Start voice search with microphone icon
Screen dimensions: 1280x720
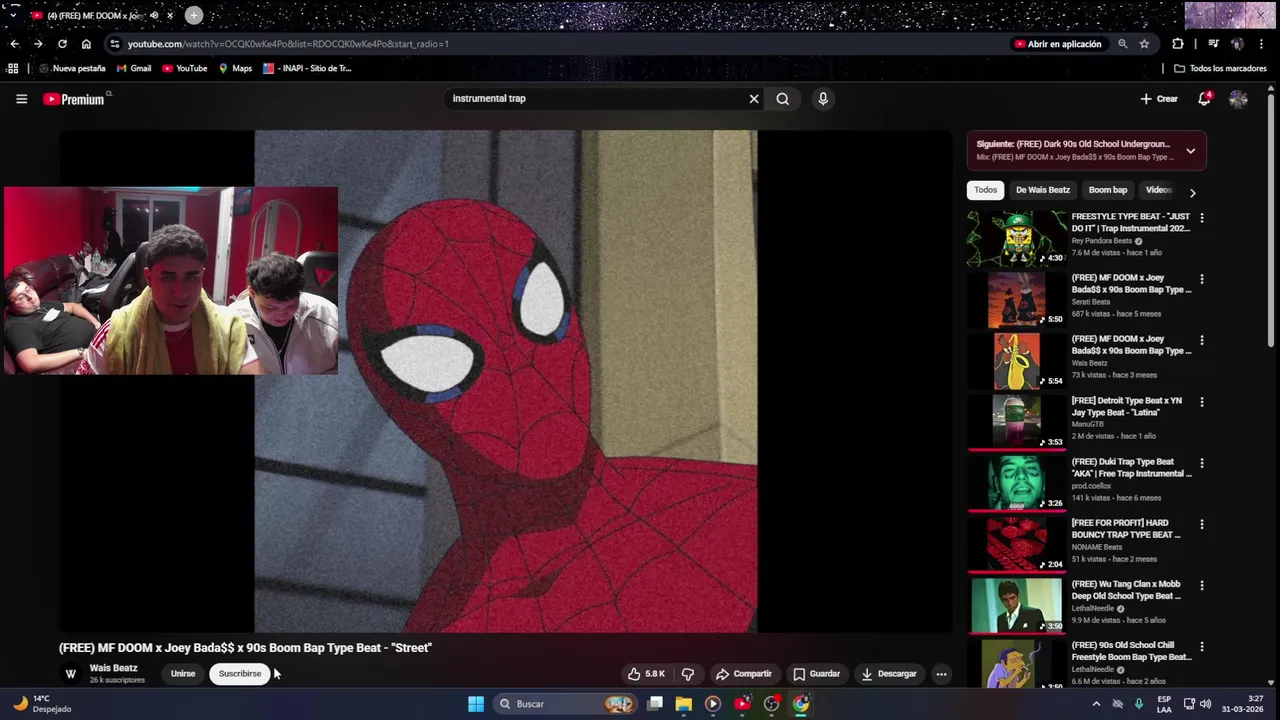823,99
